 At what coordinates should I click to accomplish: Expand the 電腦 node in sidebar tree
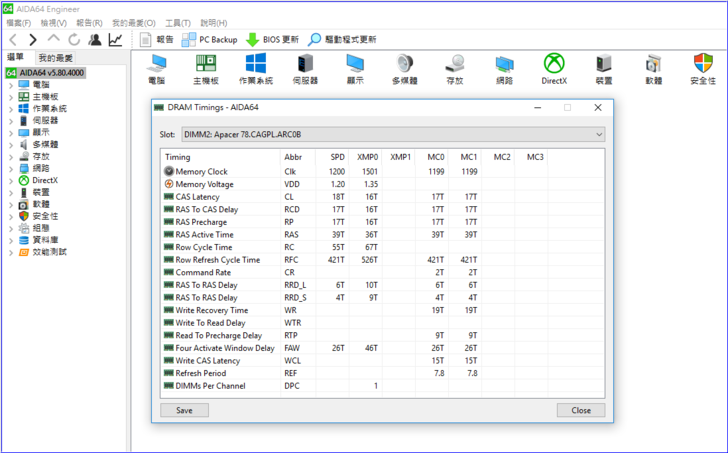pyautogui.click(x=10, y=85)
